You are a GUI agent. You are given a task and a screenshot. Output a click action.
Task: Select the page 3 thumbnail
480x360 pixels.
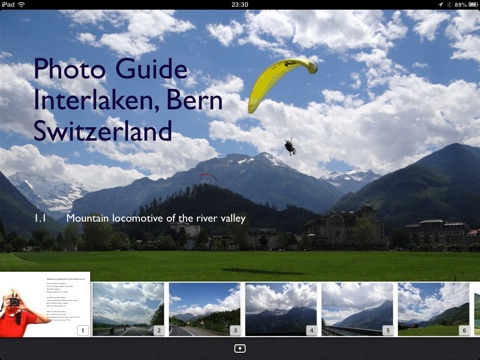(x=205, y=309)
